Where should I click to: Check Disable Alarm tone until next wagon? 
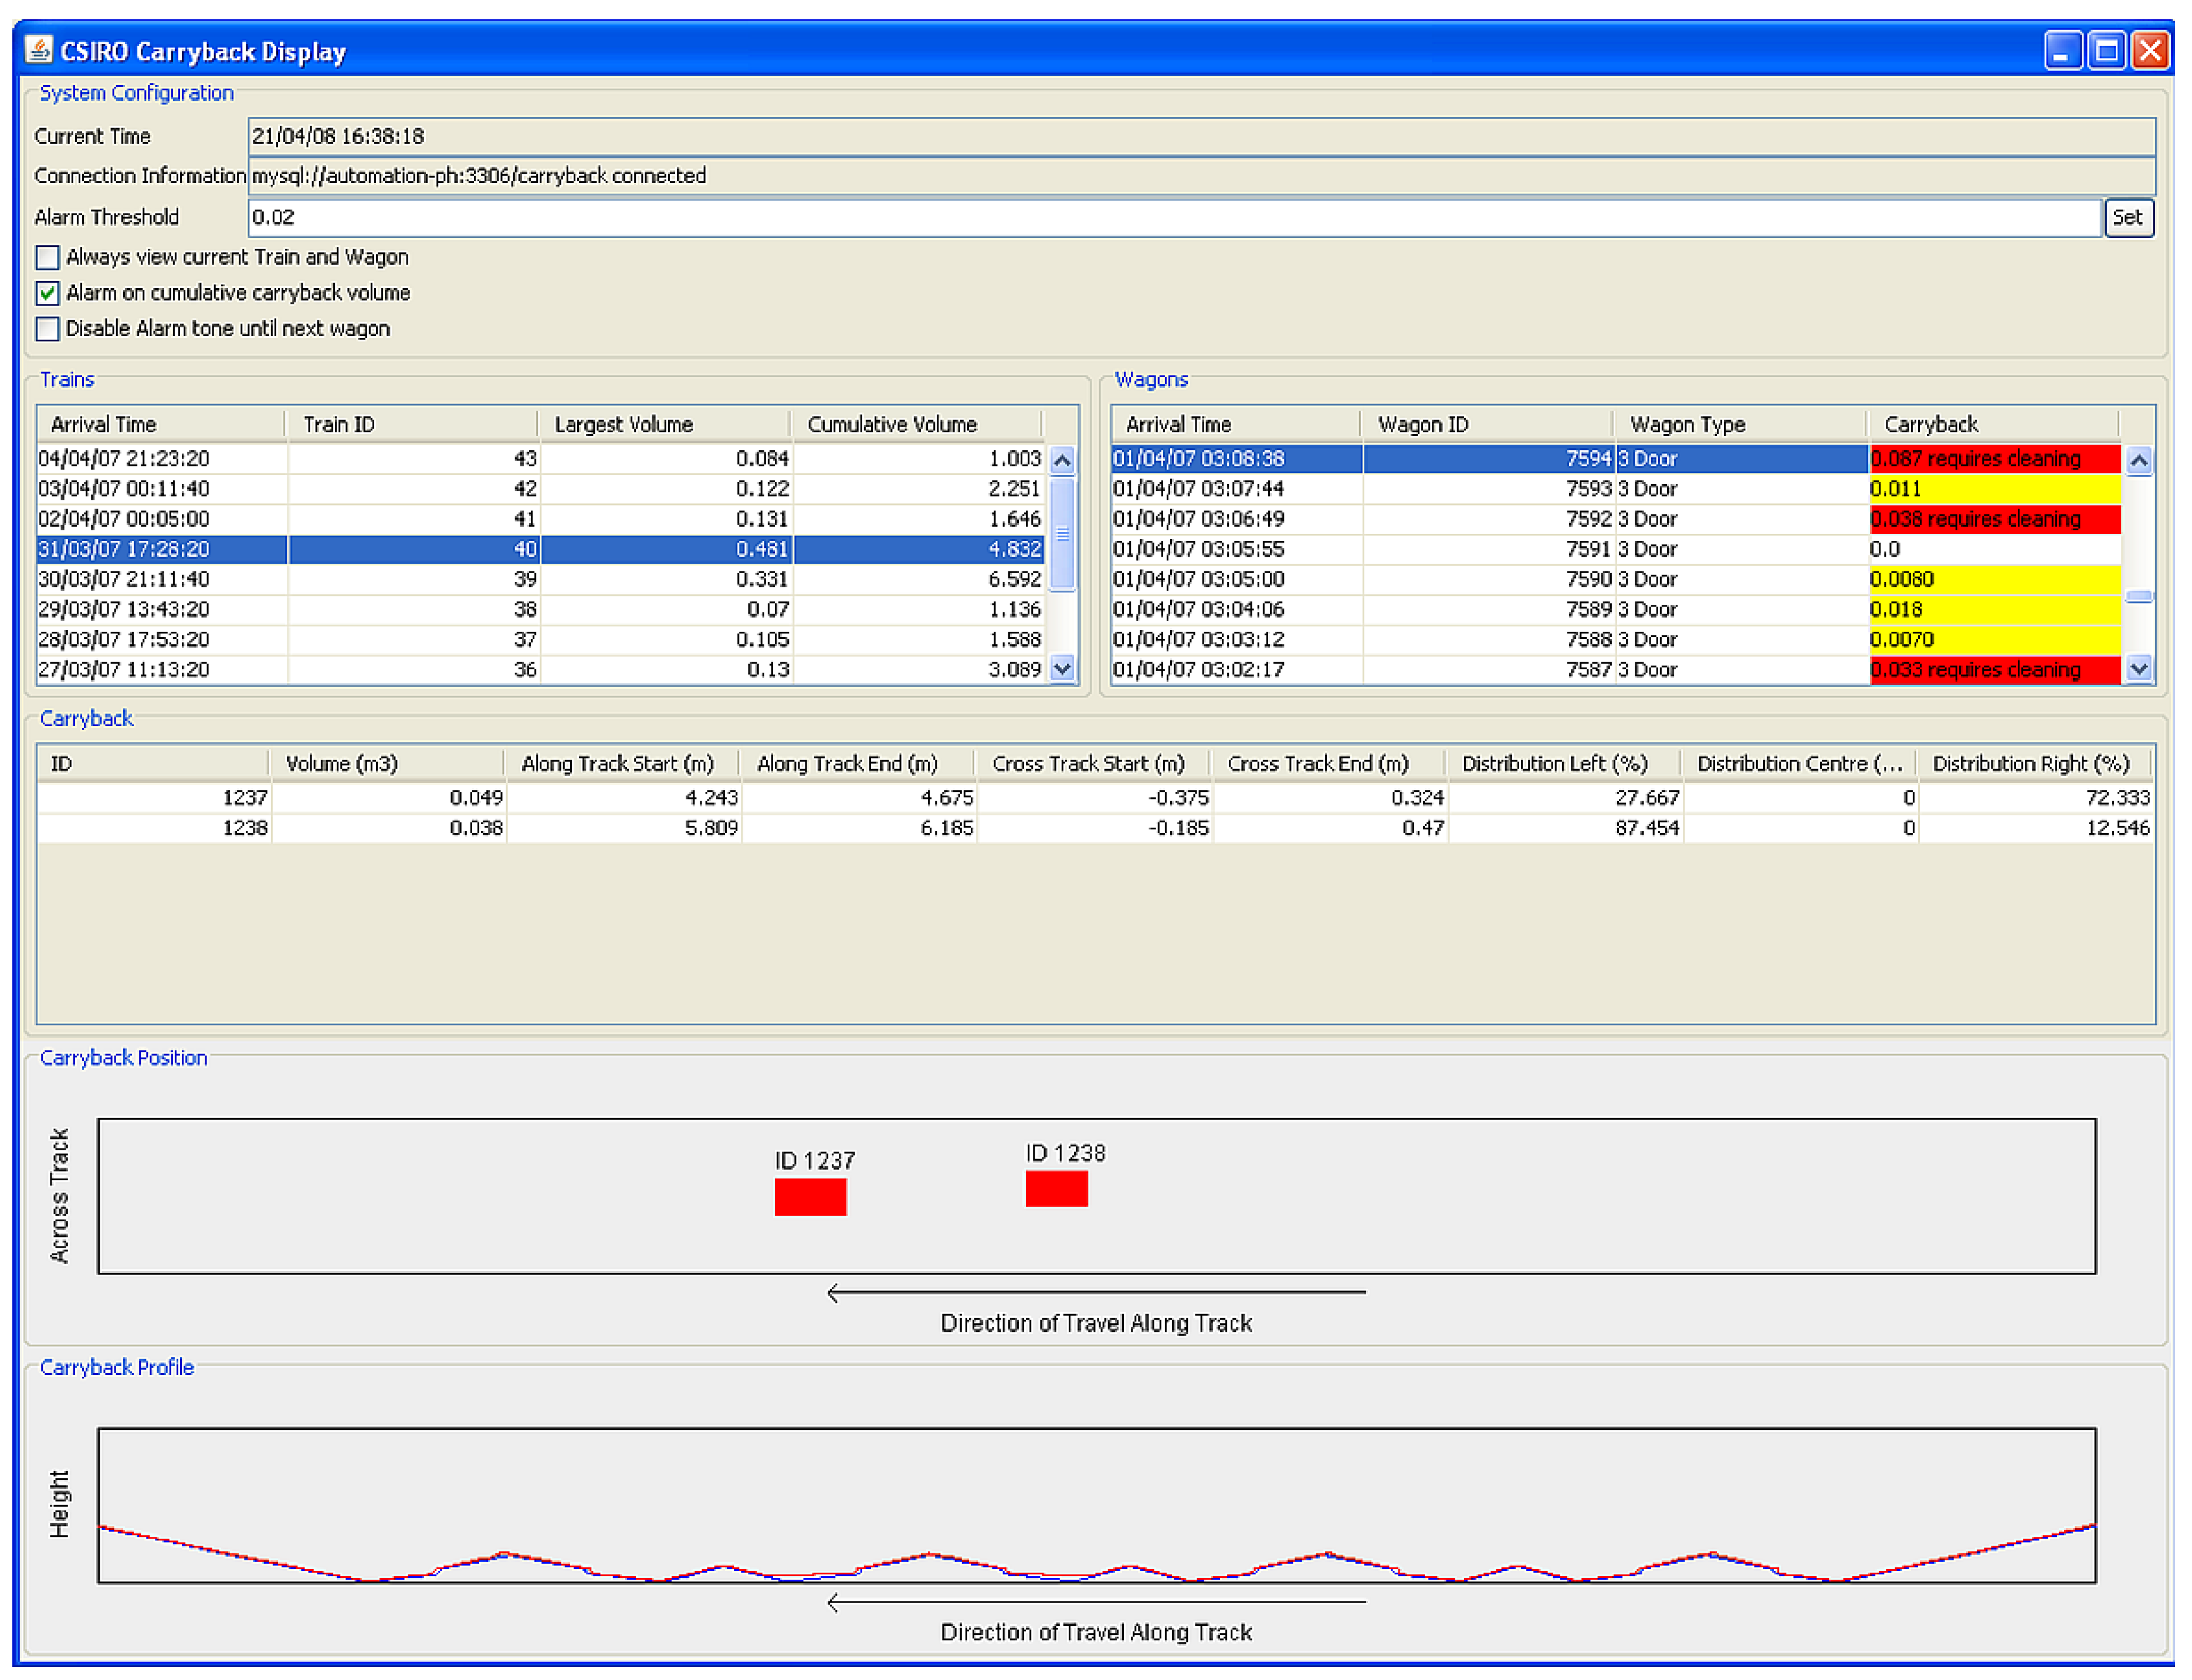tap(47, 329)
